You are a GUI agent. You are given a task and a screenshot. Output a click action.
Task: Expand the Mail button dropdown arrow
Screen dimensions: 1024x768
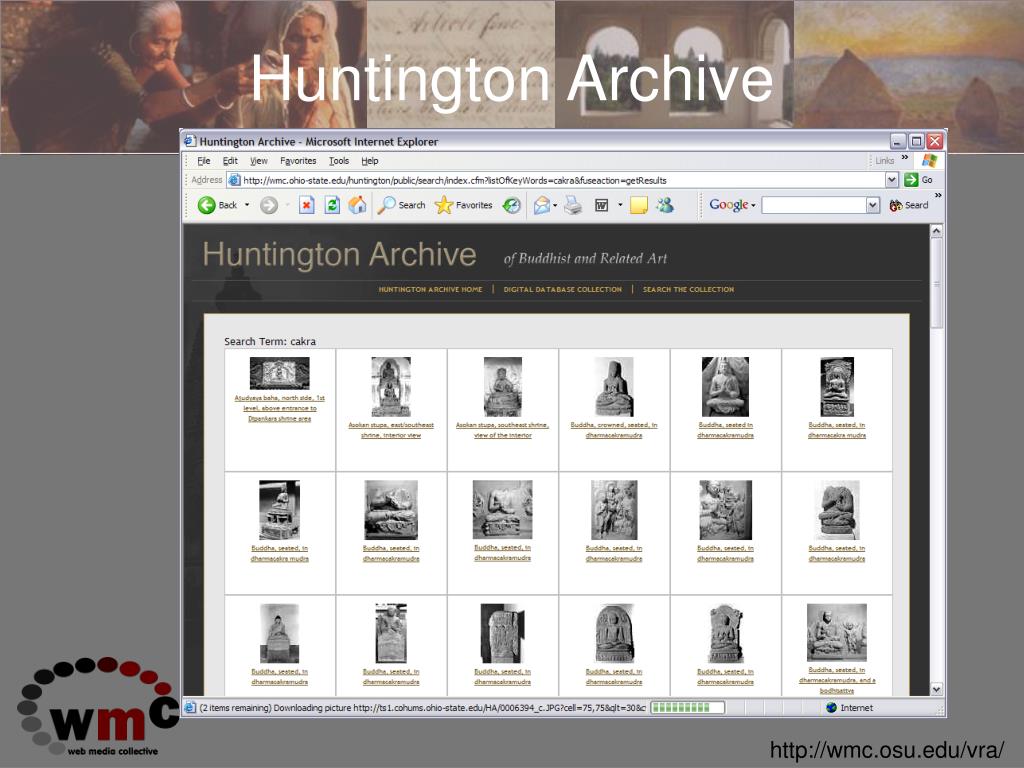pos(555,205)
